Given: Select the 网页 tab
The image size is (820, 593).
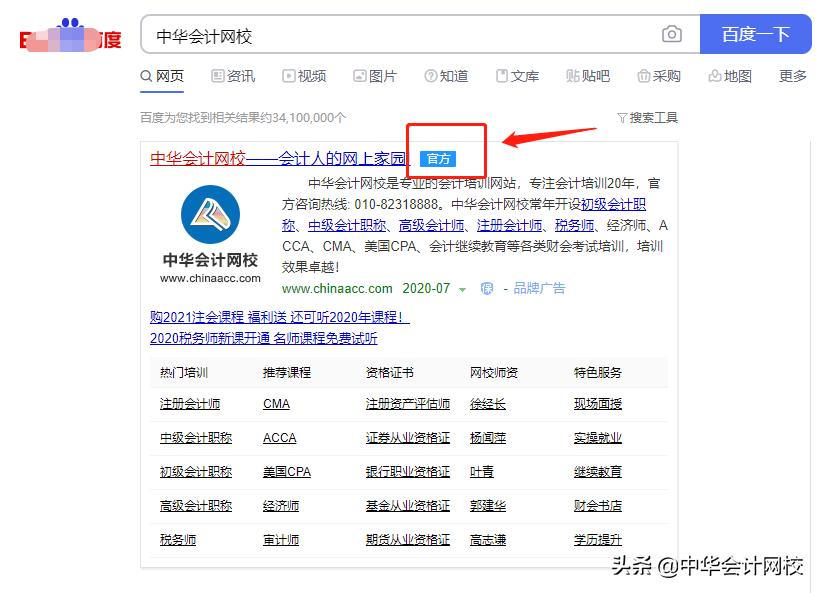Looking at the screenshot, I should pos(162,76).
